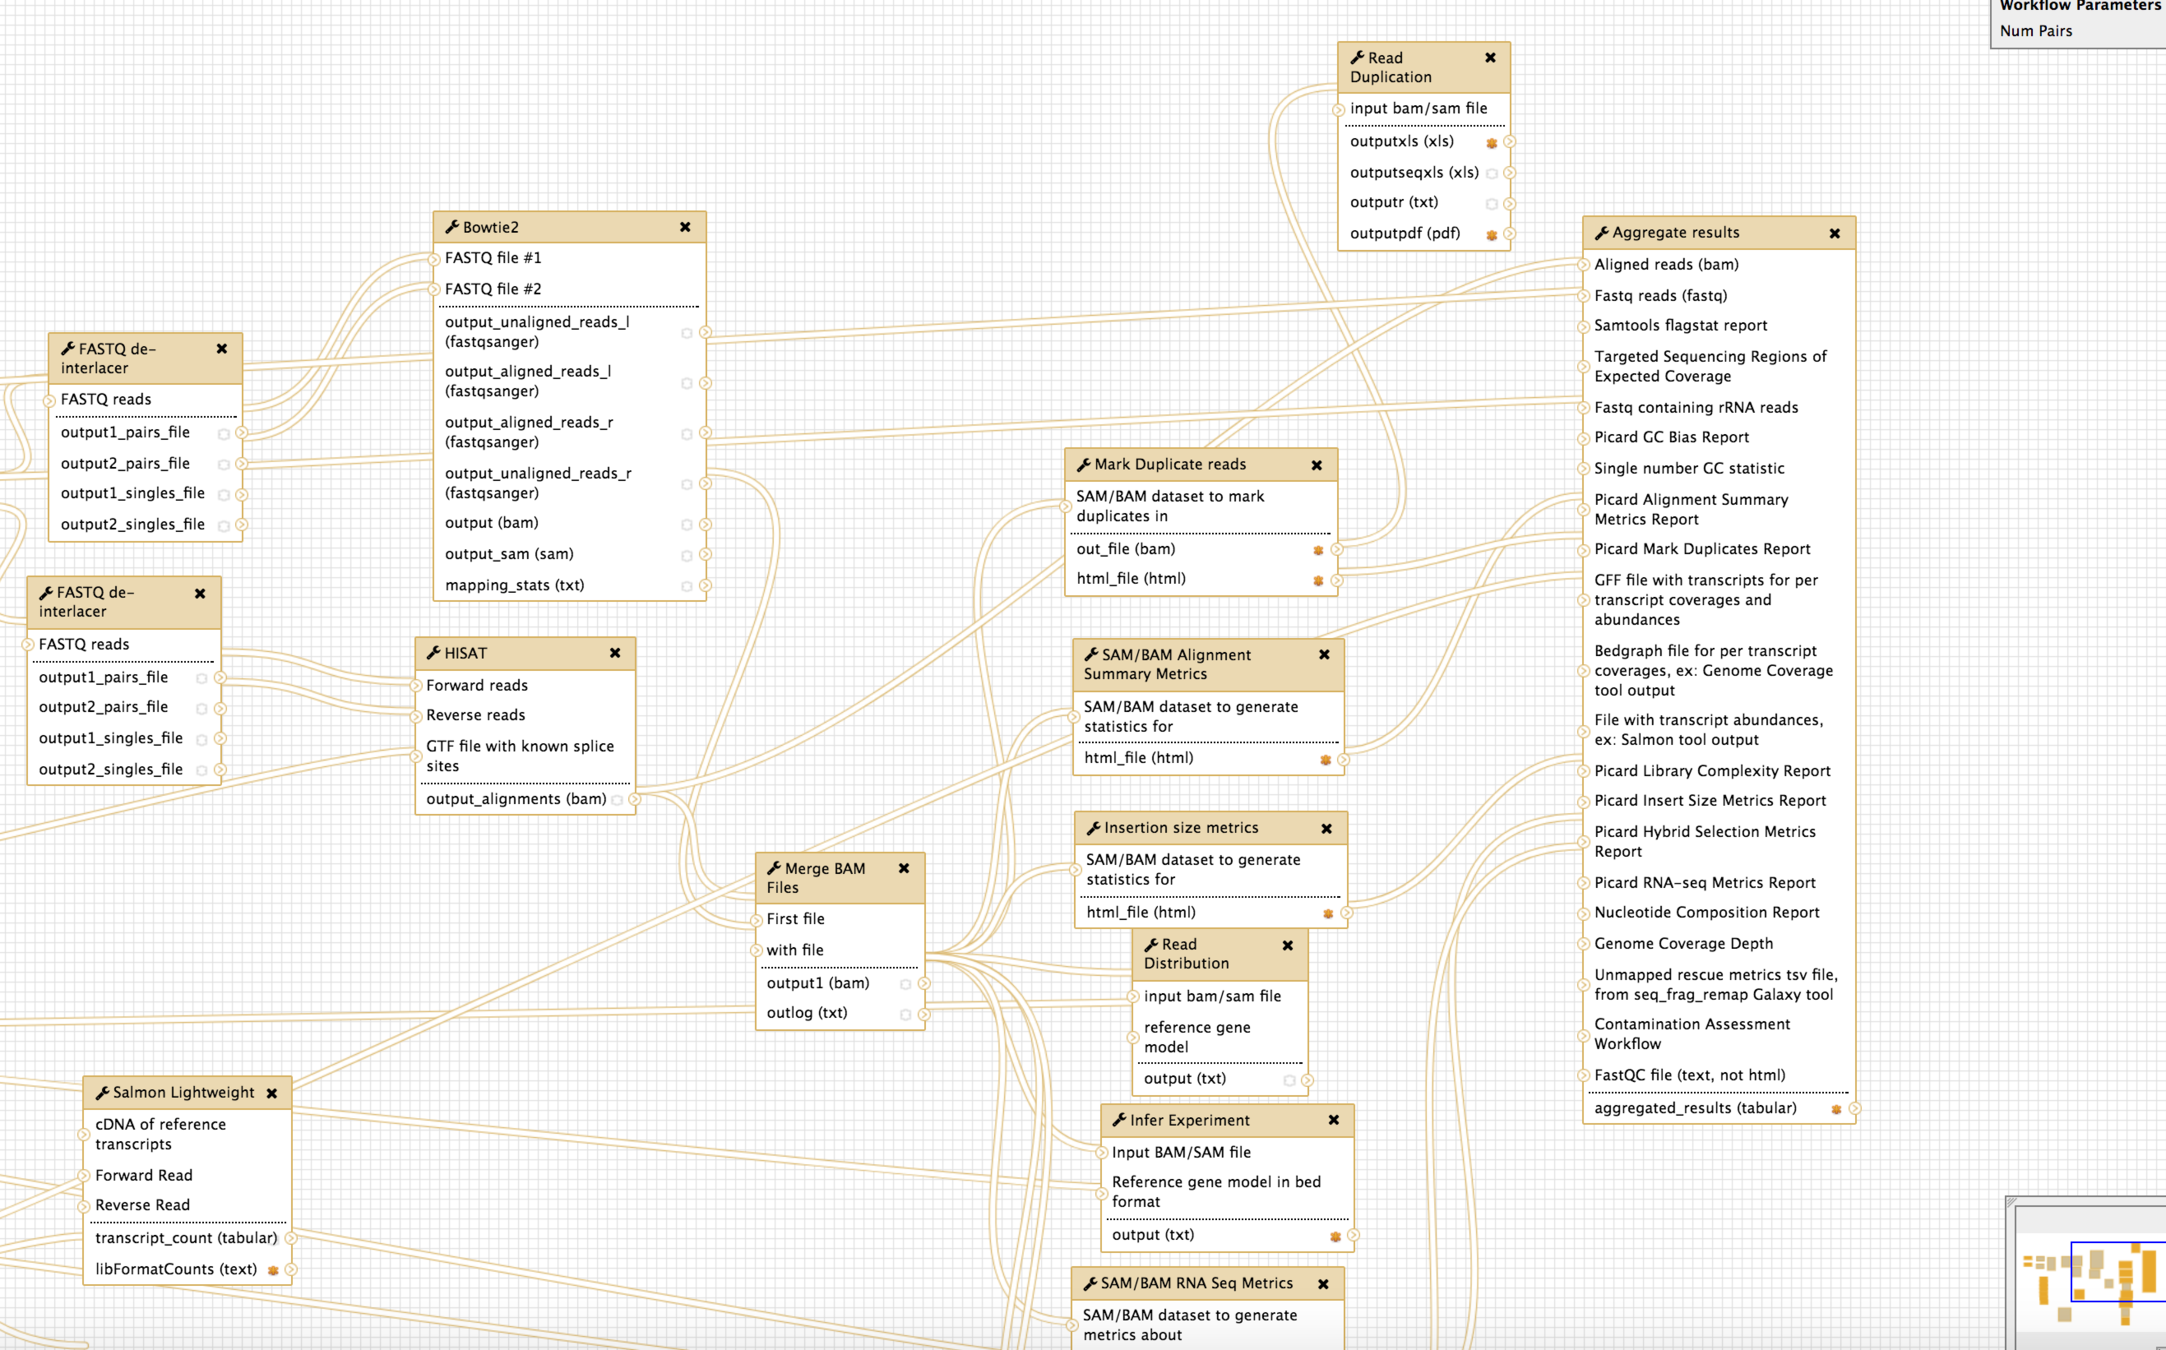Click the blue viewport rectangle in minimap

2115,1271
